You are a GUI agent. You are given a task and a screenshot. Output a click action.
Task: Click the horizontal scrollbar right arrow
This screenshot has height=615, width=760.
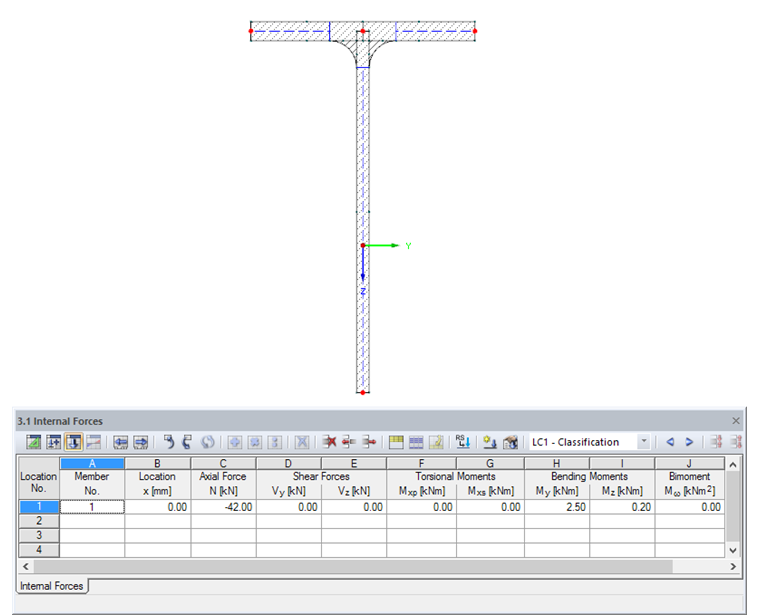[x=733, y=566]
